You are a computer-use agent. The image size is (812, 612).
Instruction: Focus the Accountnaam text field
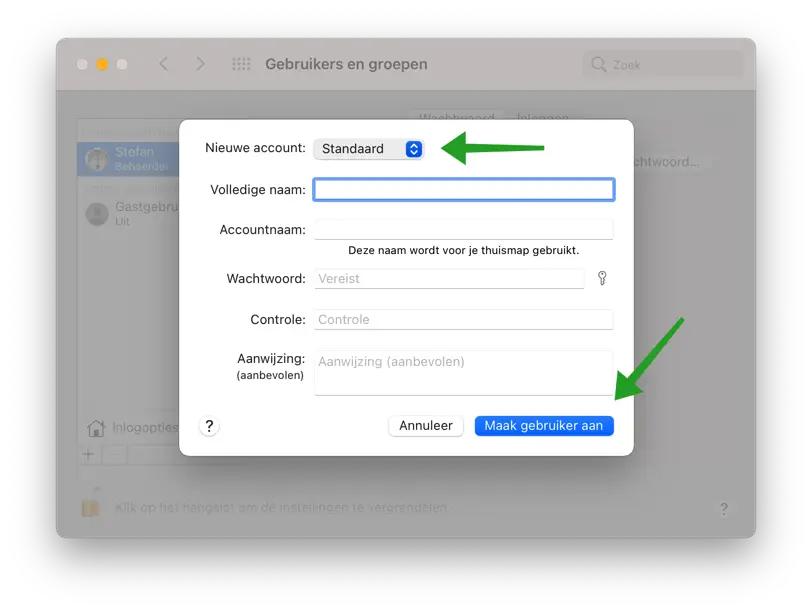click(463, 229)
